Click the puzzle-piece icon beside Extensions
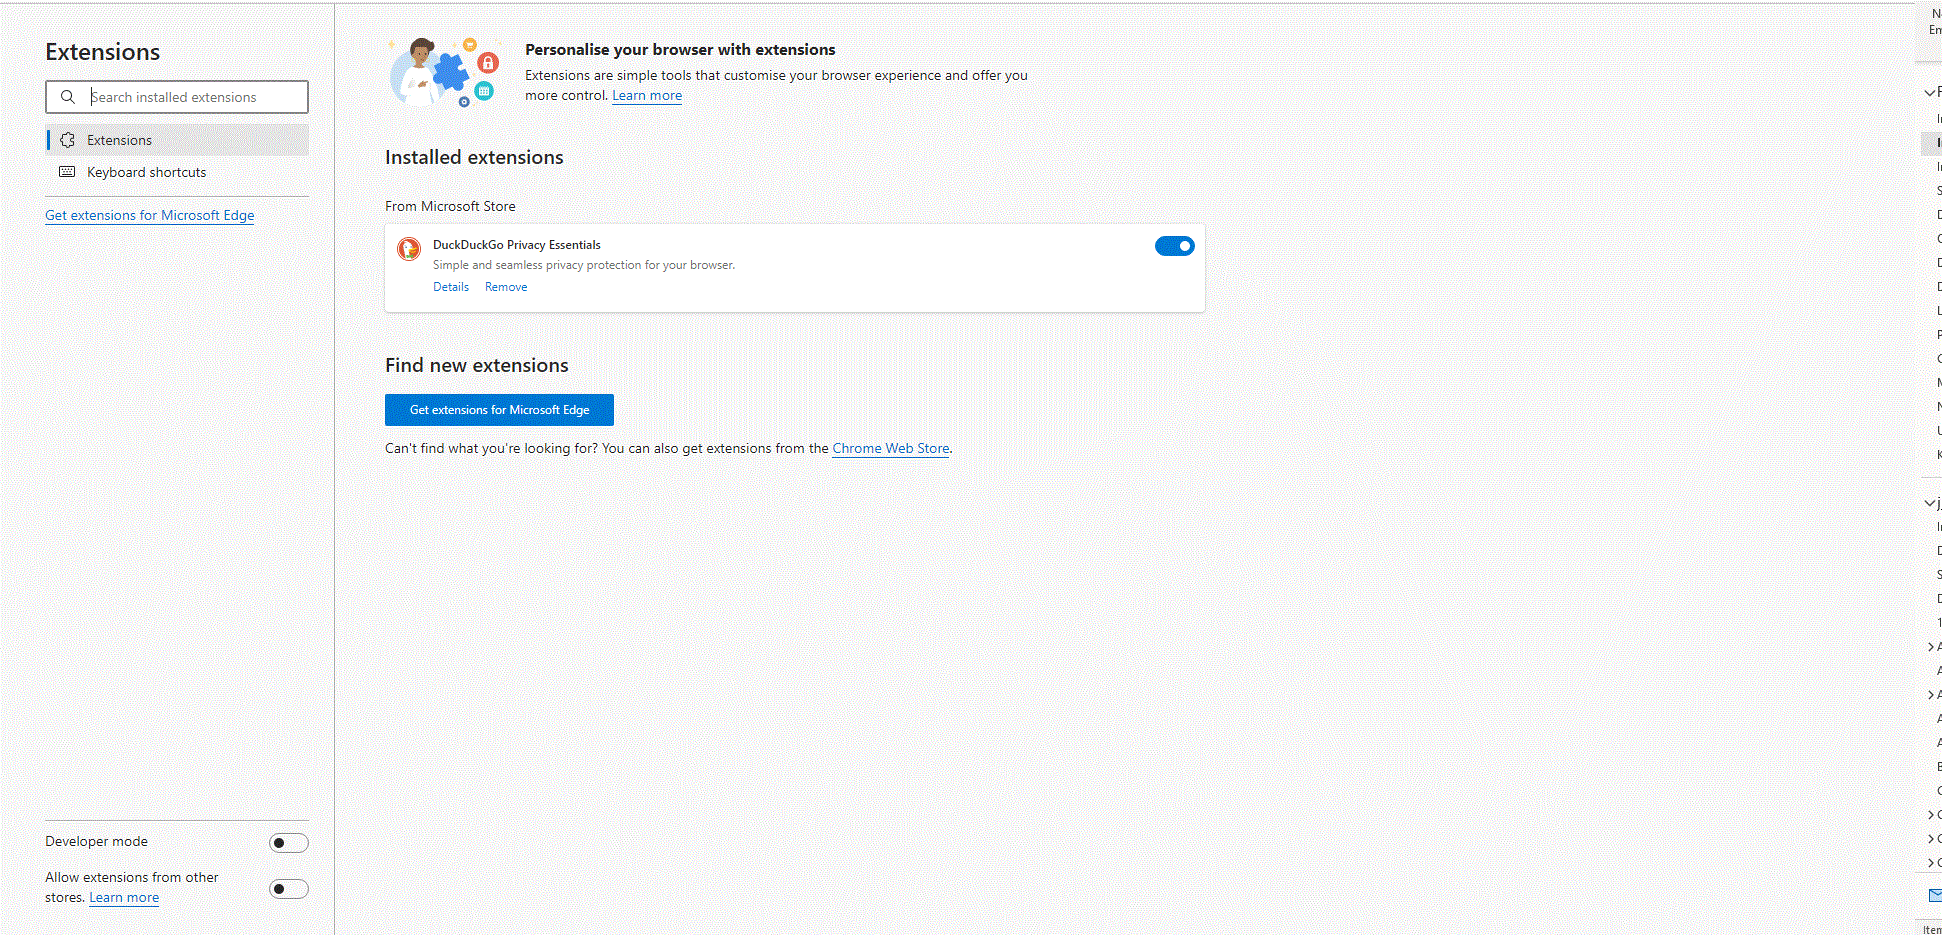Viewport: 1942px width, 935px height. [67, 140]
